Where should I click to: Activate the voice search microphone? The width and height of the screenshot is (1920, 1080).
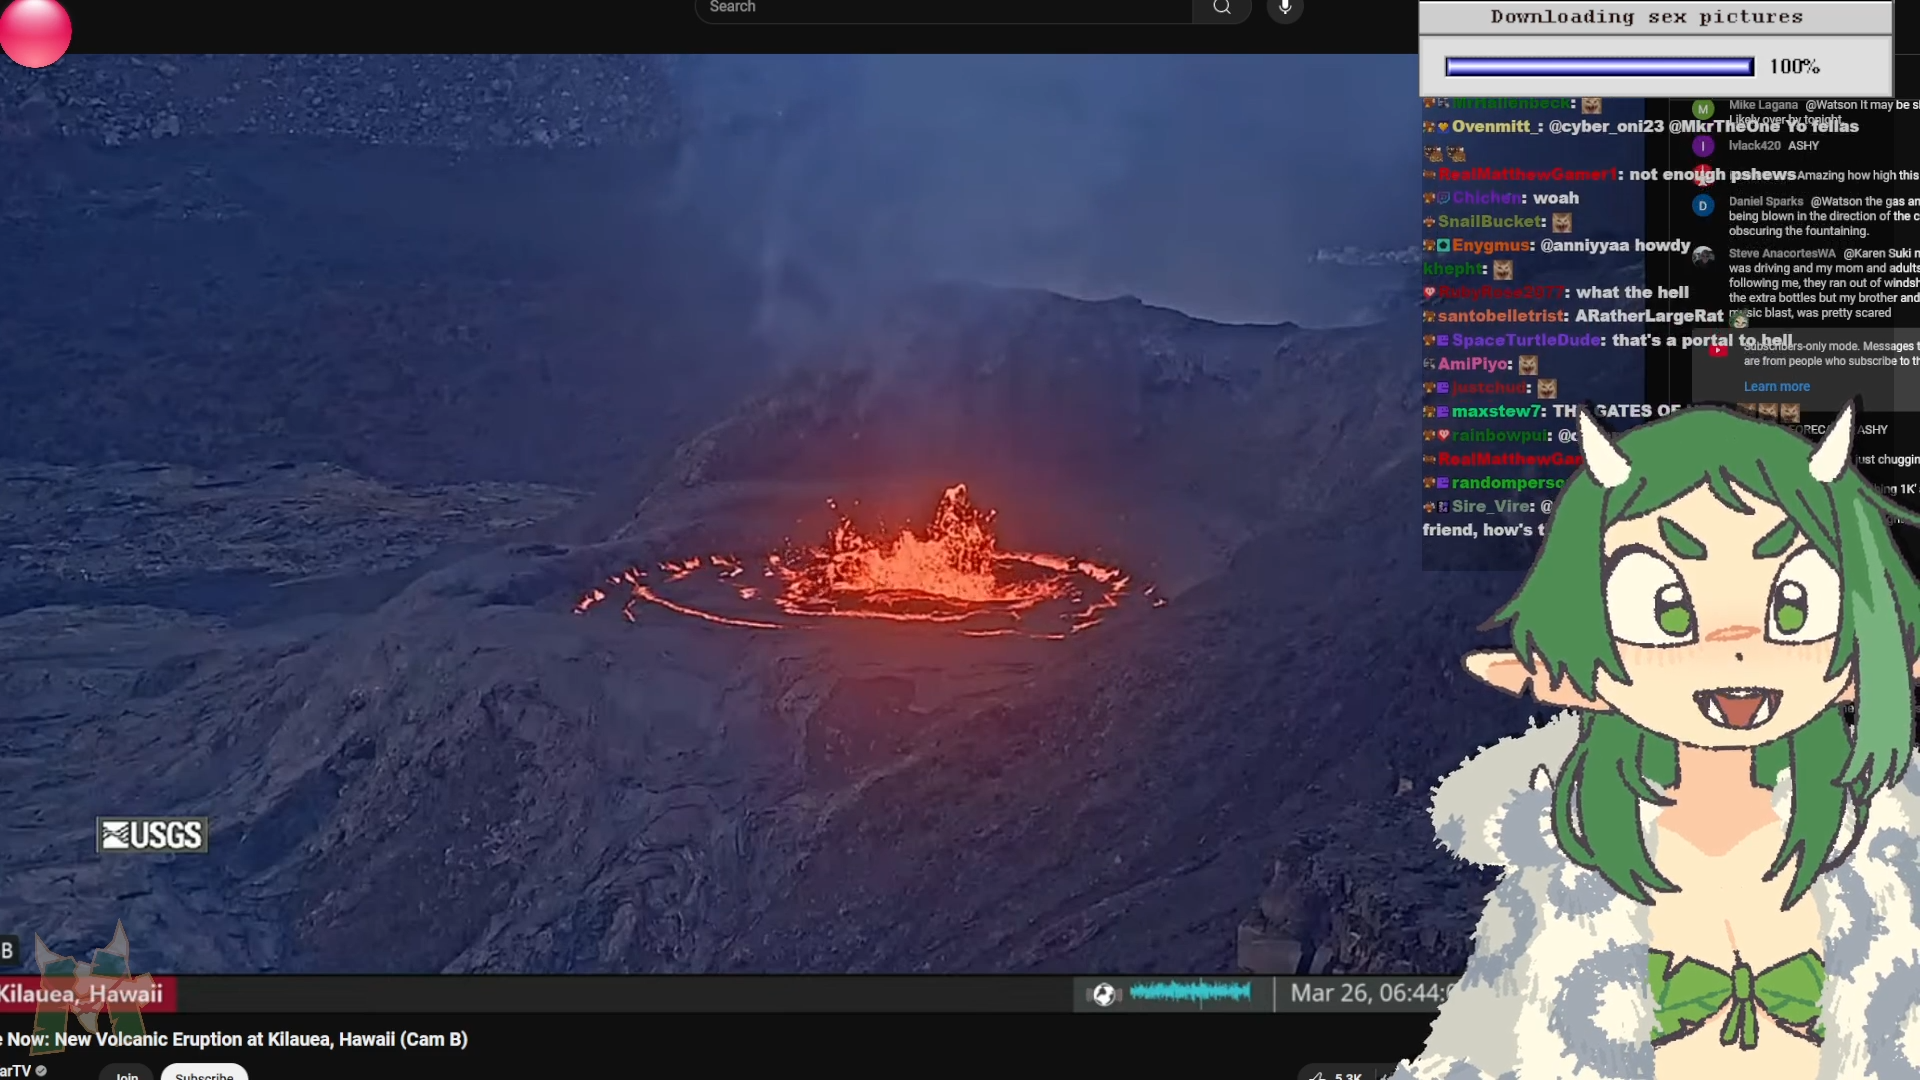click(x=1285, y=9)
